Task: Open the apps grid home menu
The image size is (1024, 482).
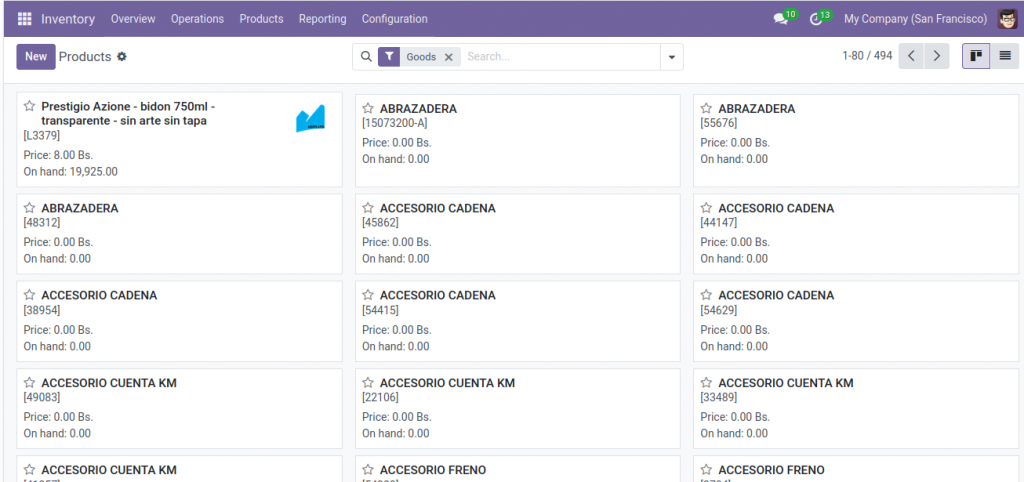Action: click(x=25, y=19)
